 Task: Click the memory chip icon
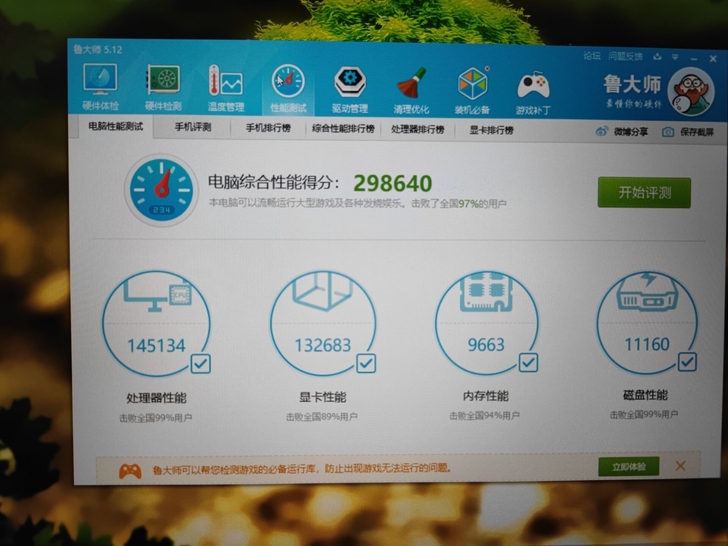pos(486,292)
